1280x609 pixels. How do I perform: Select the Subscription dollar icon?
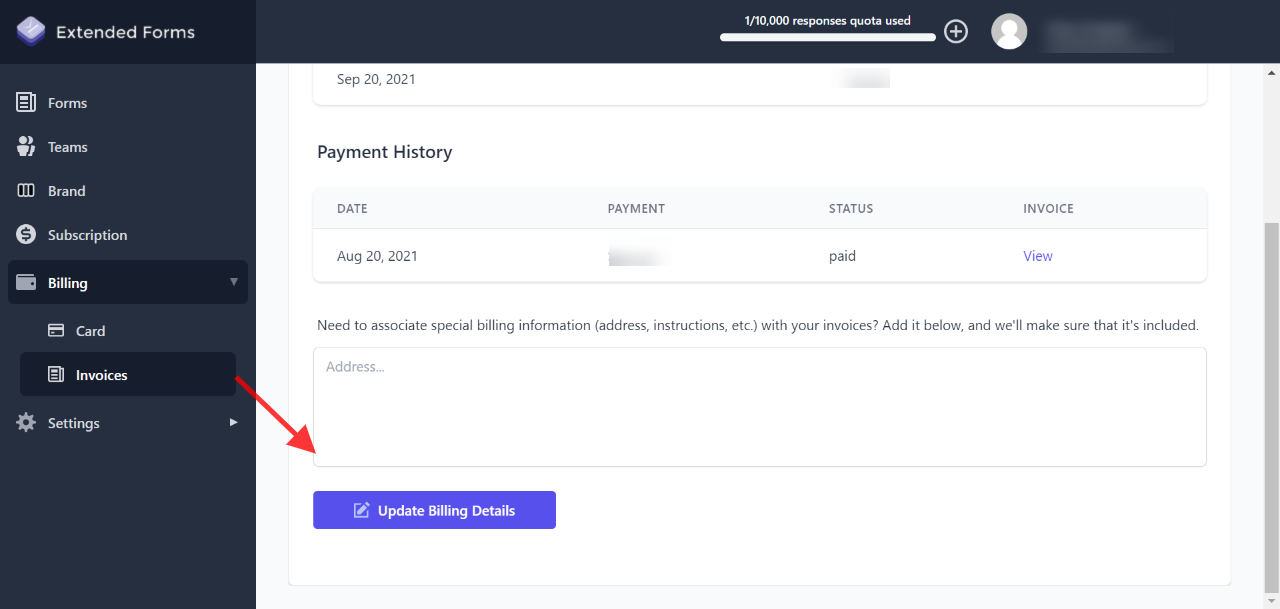tap(25, 234)
